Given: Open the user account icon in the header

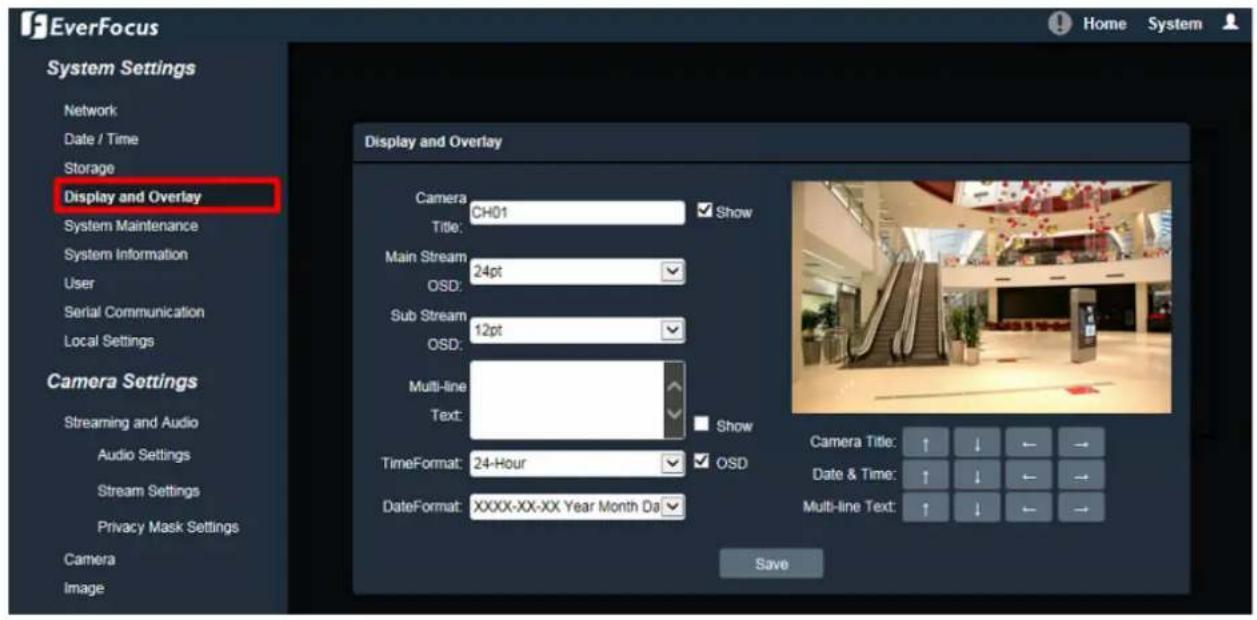Looking at the screenshot, I should pyautogui.click(x=1230, y=23).
